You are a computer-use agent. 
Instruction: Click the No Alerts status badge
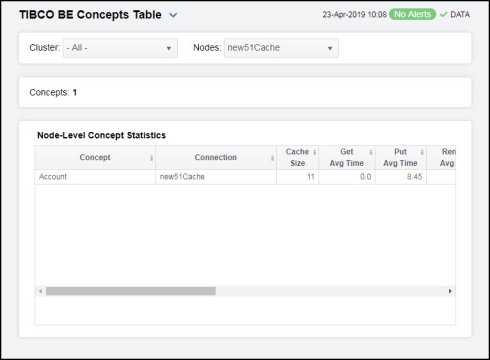click(x=413, y=14)
